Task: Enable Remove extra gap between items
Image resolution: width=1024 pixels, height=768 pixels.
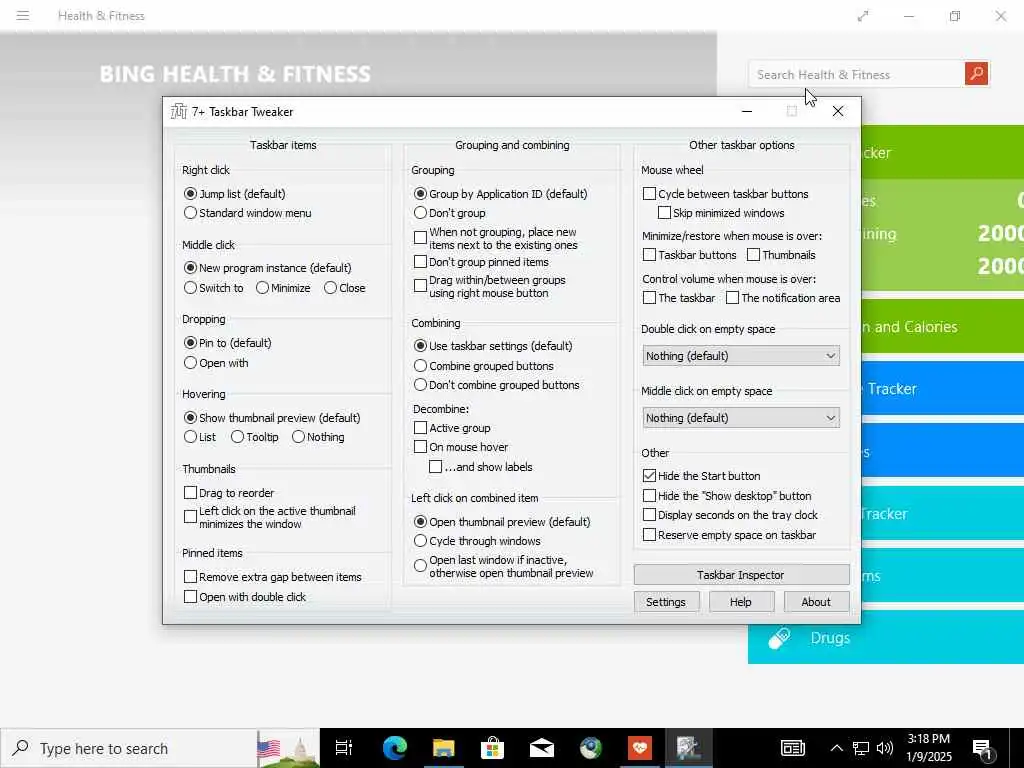Action: pos(273,577)
